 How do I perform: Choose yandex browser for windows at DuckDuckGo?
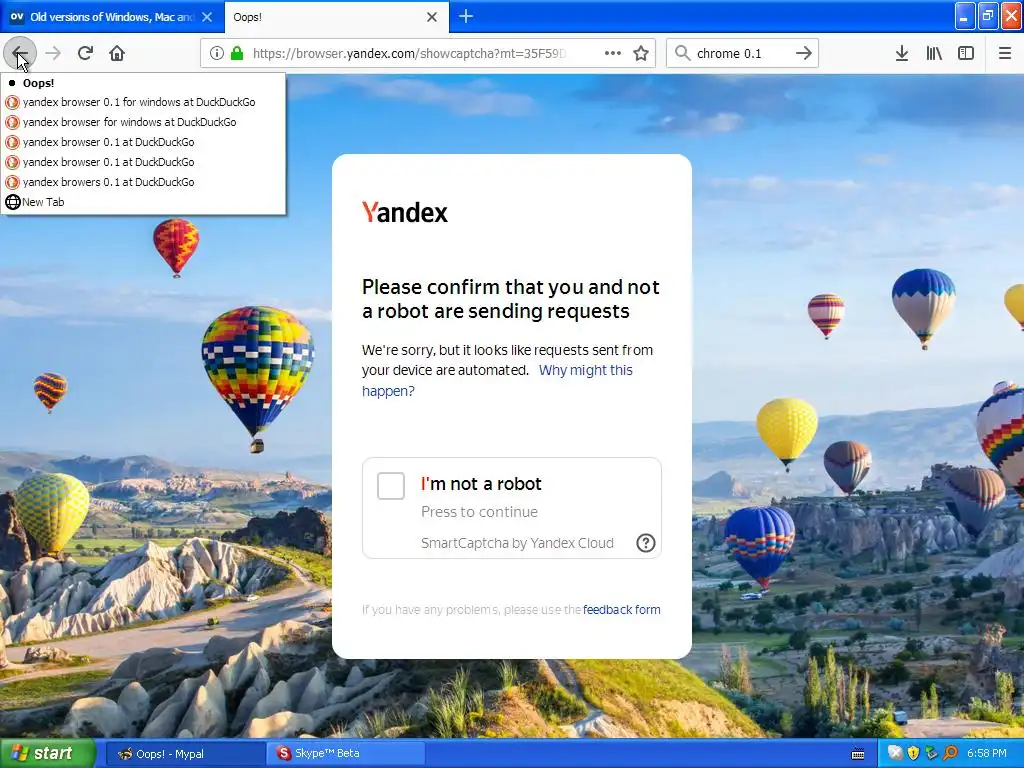coord(143,122)
